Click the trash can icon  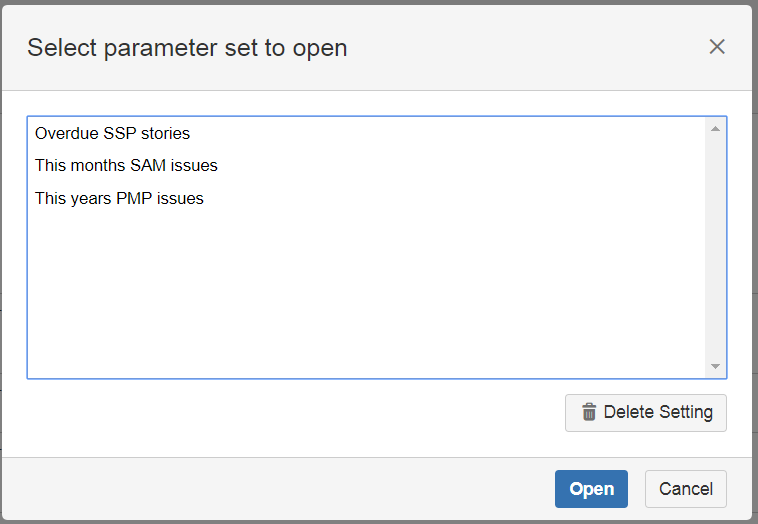pyautogui.click(x=589, y=412)
